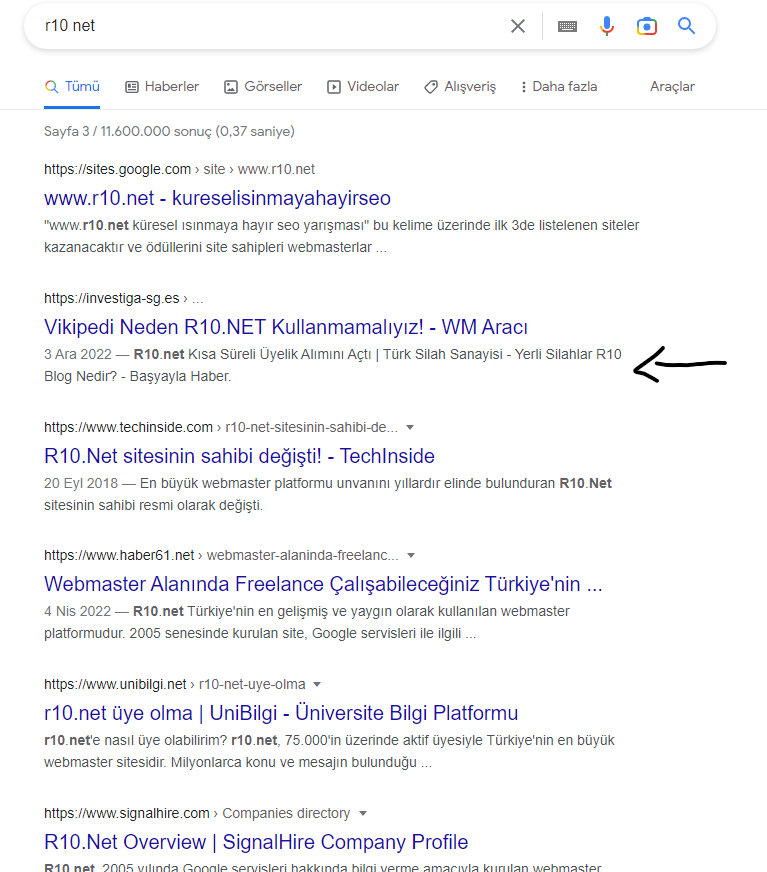Click the unibilgi.net URL breadcrumb
This screenshot has width=767, height=872.
click(x=175, y=684)
